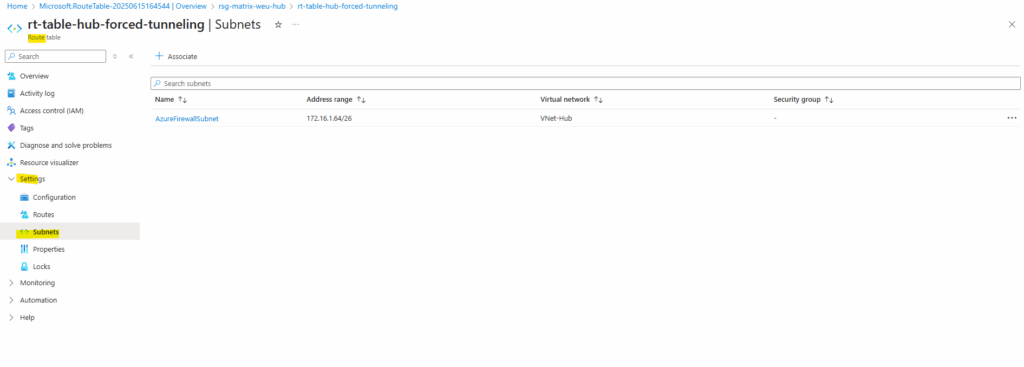
Task: Click the Overview icon in the sidebar
Action: (11, 76)
